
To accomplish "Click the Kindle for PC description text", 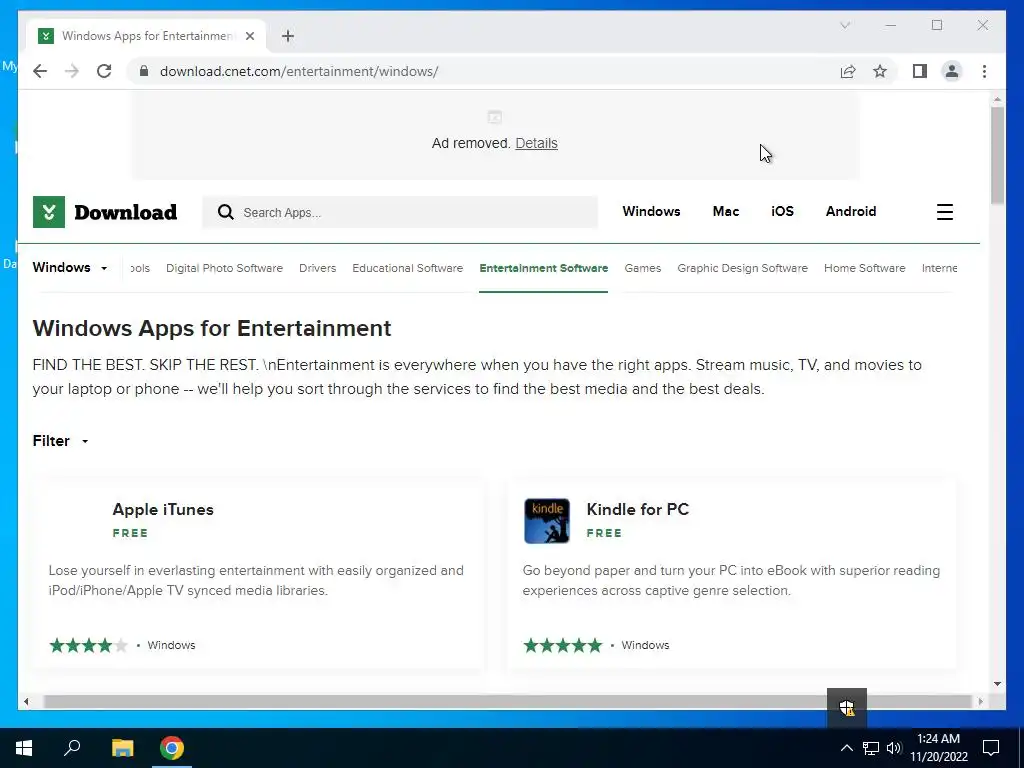I will [x=731, y=580].
